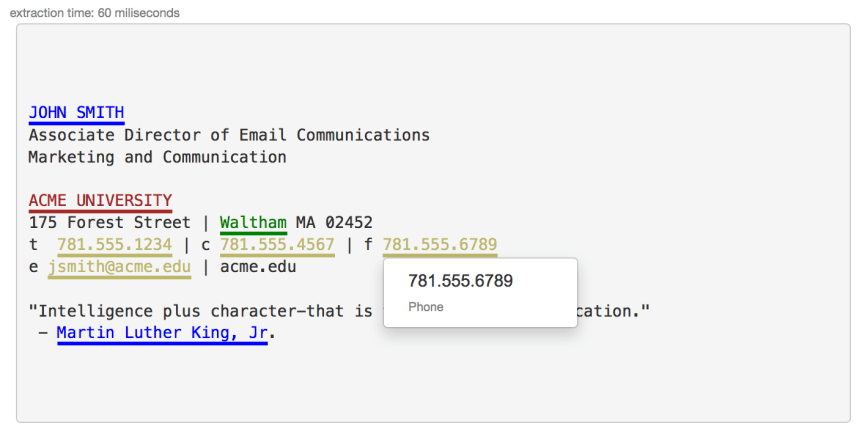This screenshot has height=434, width=862.
Task: Click the 'e' label before the email
Action: (33, 267)
